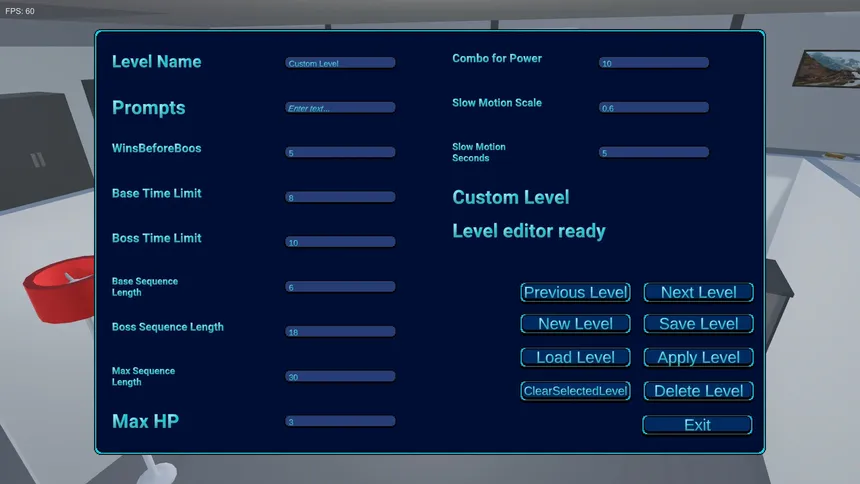Click the Prompts label

pyautogui.click(x=149, y=108)
